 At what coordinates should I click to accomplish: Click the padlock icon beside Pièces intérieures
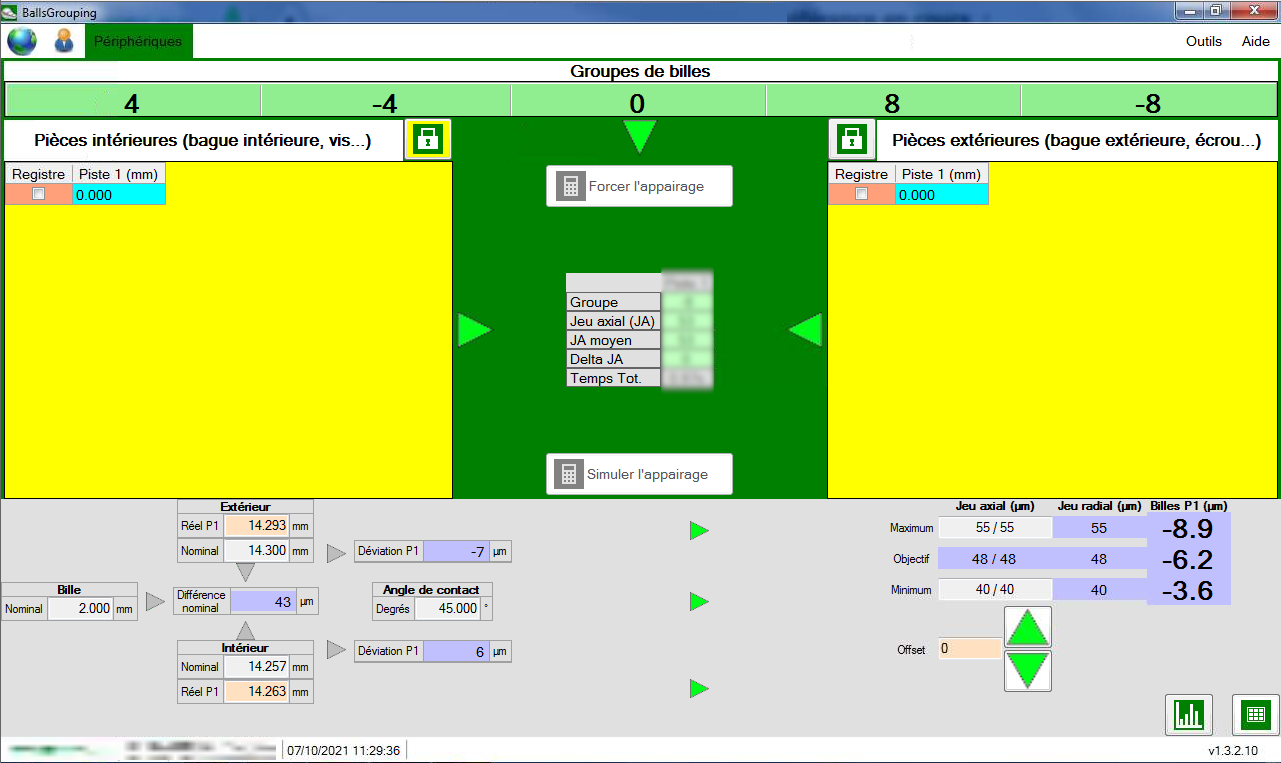click(428, 139)
